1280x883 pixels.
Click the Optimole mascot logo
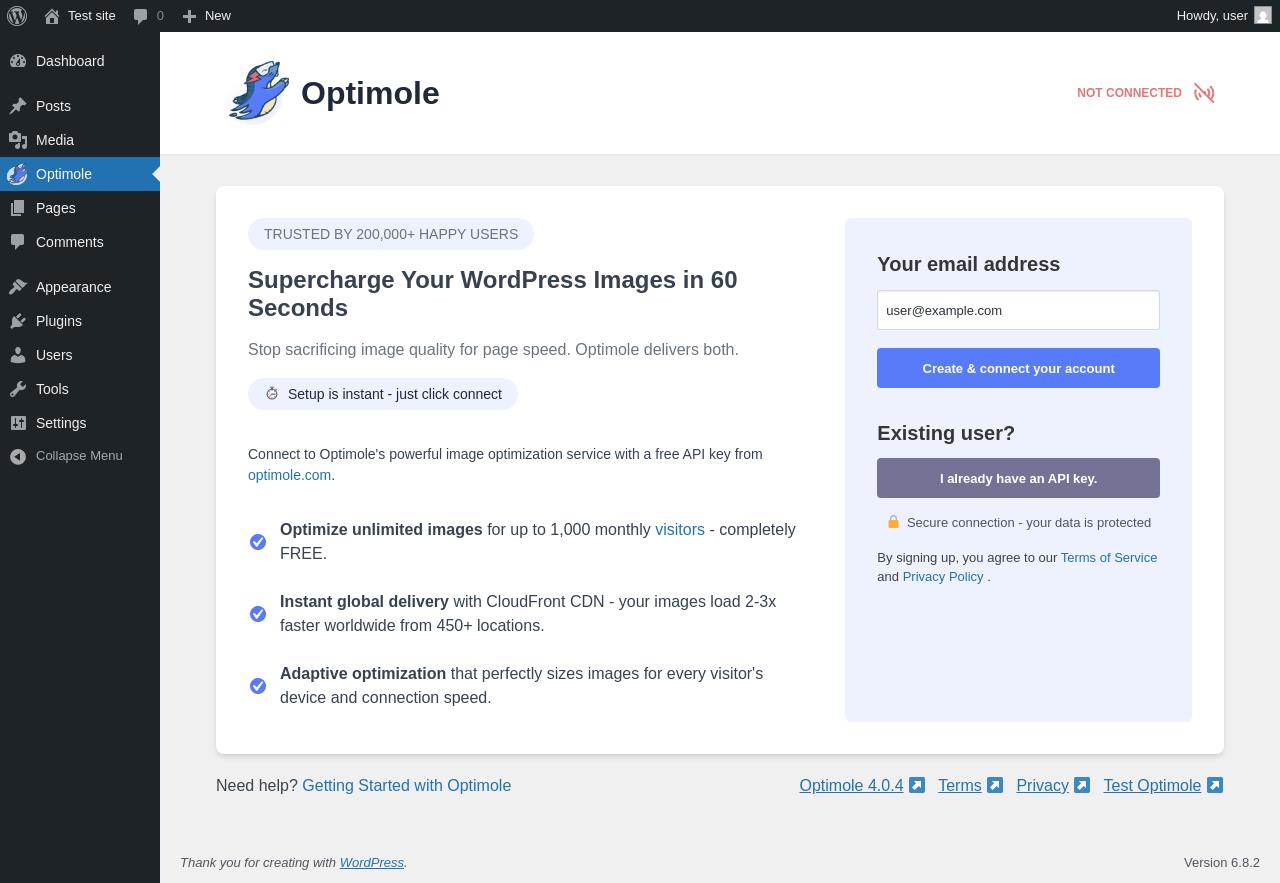pos(258,92)
